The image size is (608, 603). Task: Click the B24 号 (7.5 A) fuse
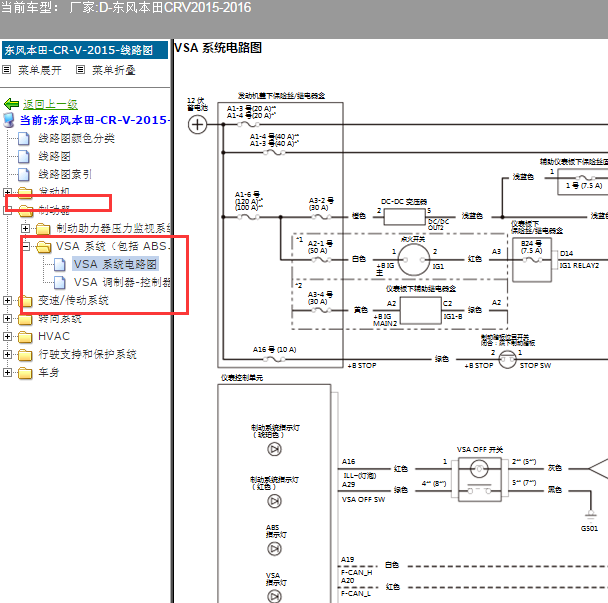point(532,259)
